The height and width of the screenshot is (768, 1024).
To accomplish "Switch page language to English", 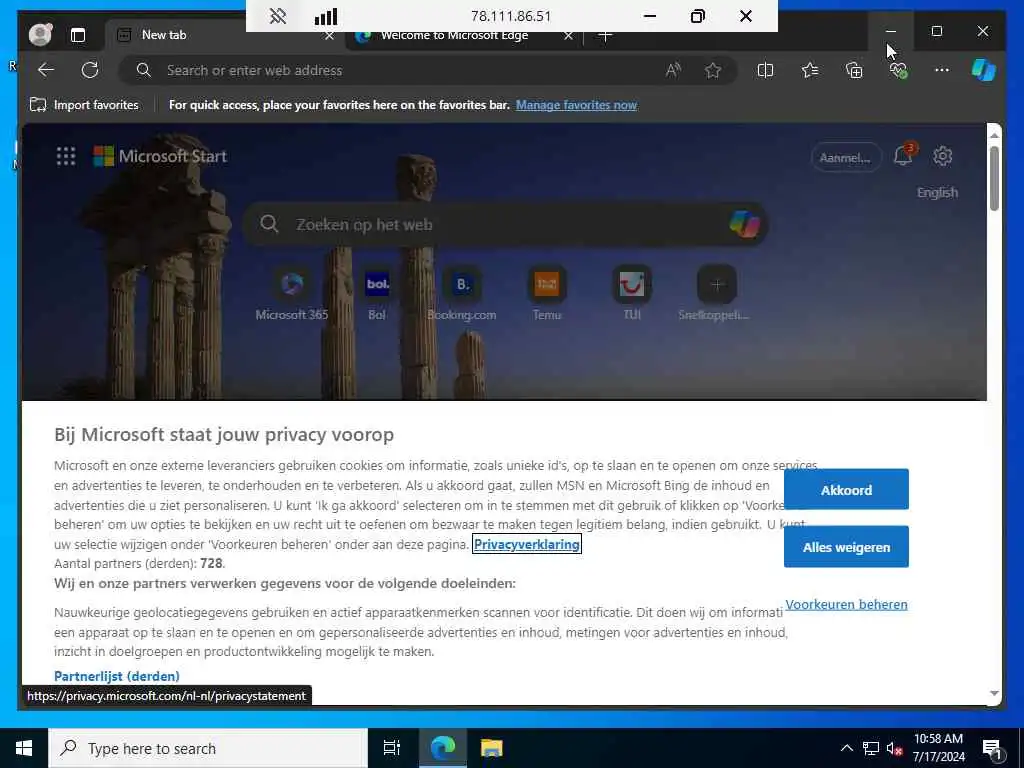I will (x=937, y=193).
